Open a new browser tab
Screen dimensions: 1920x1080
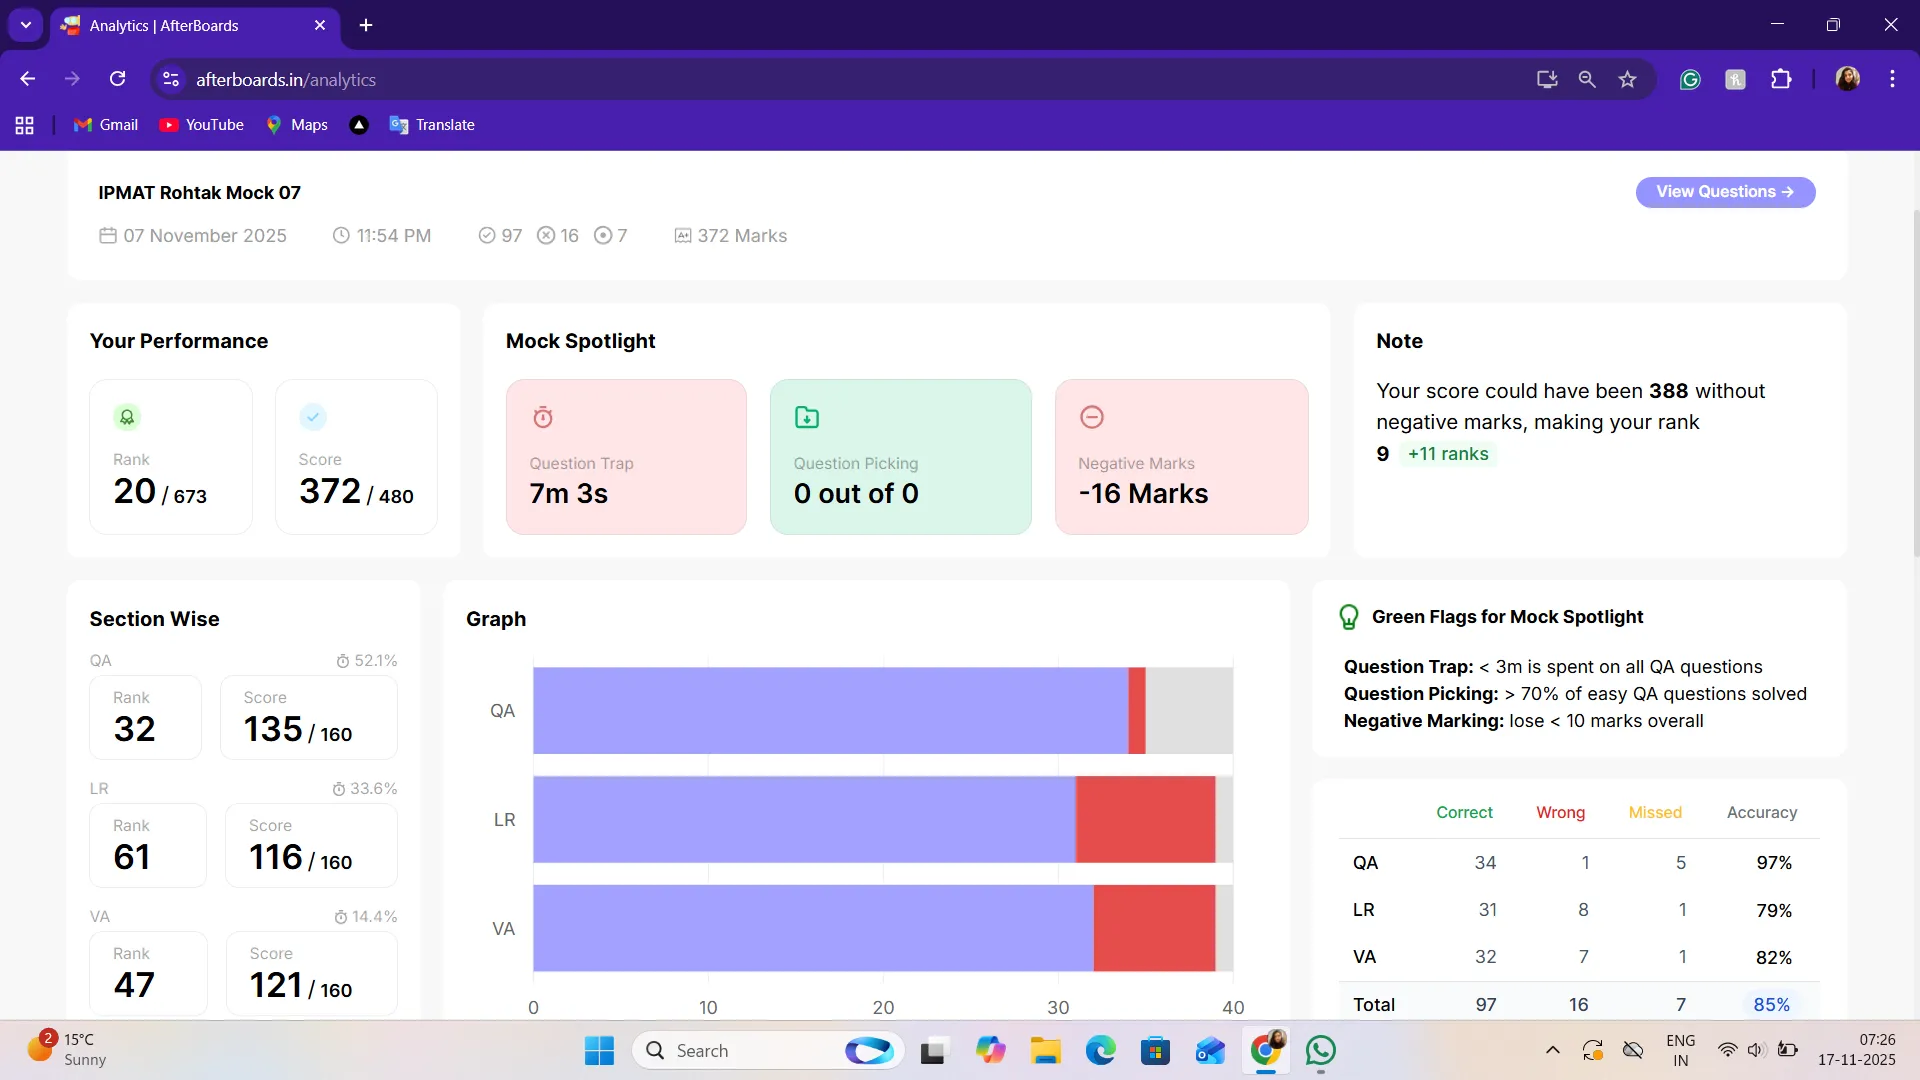[x=366, y=25]
